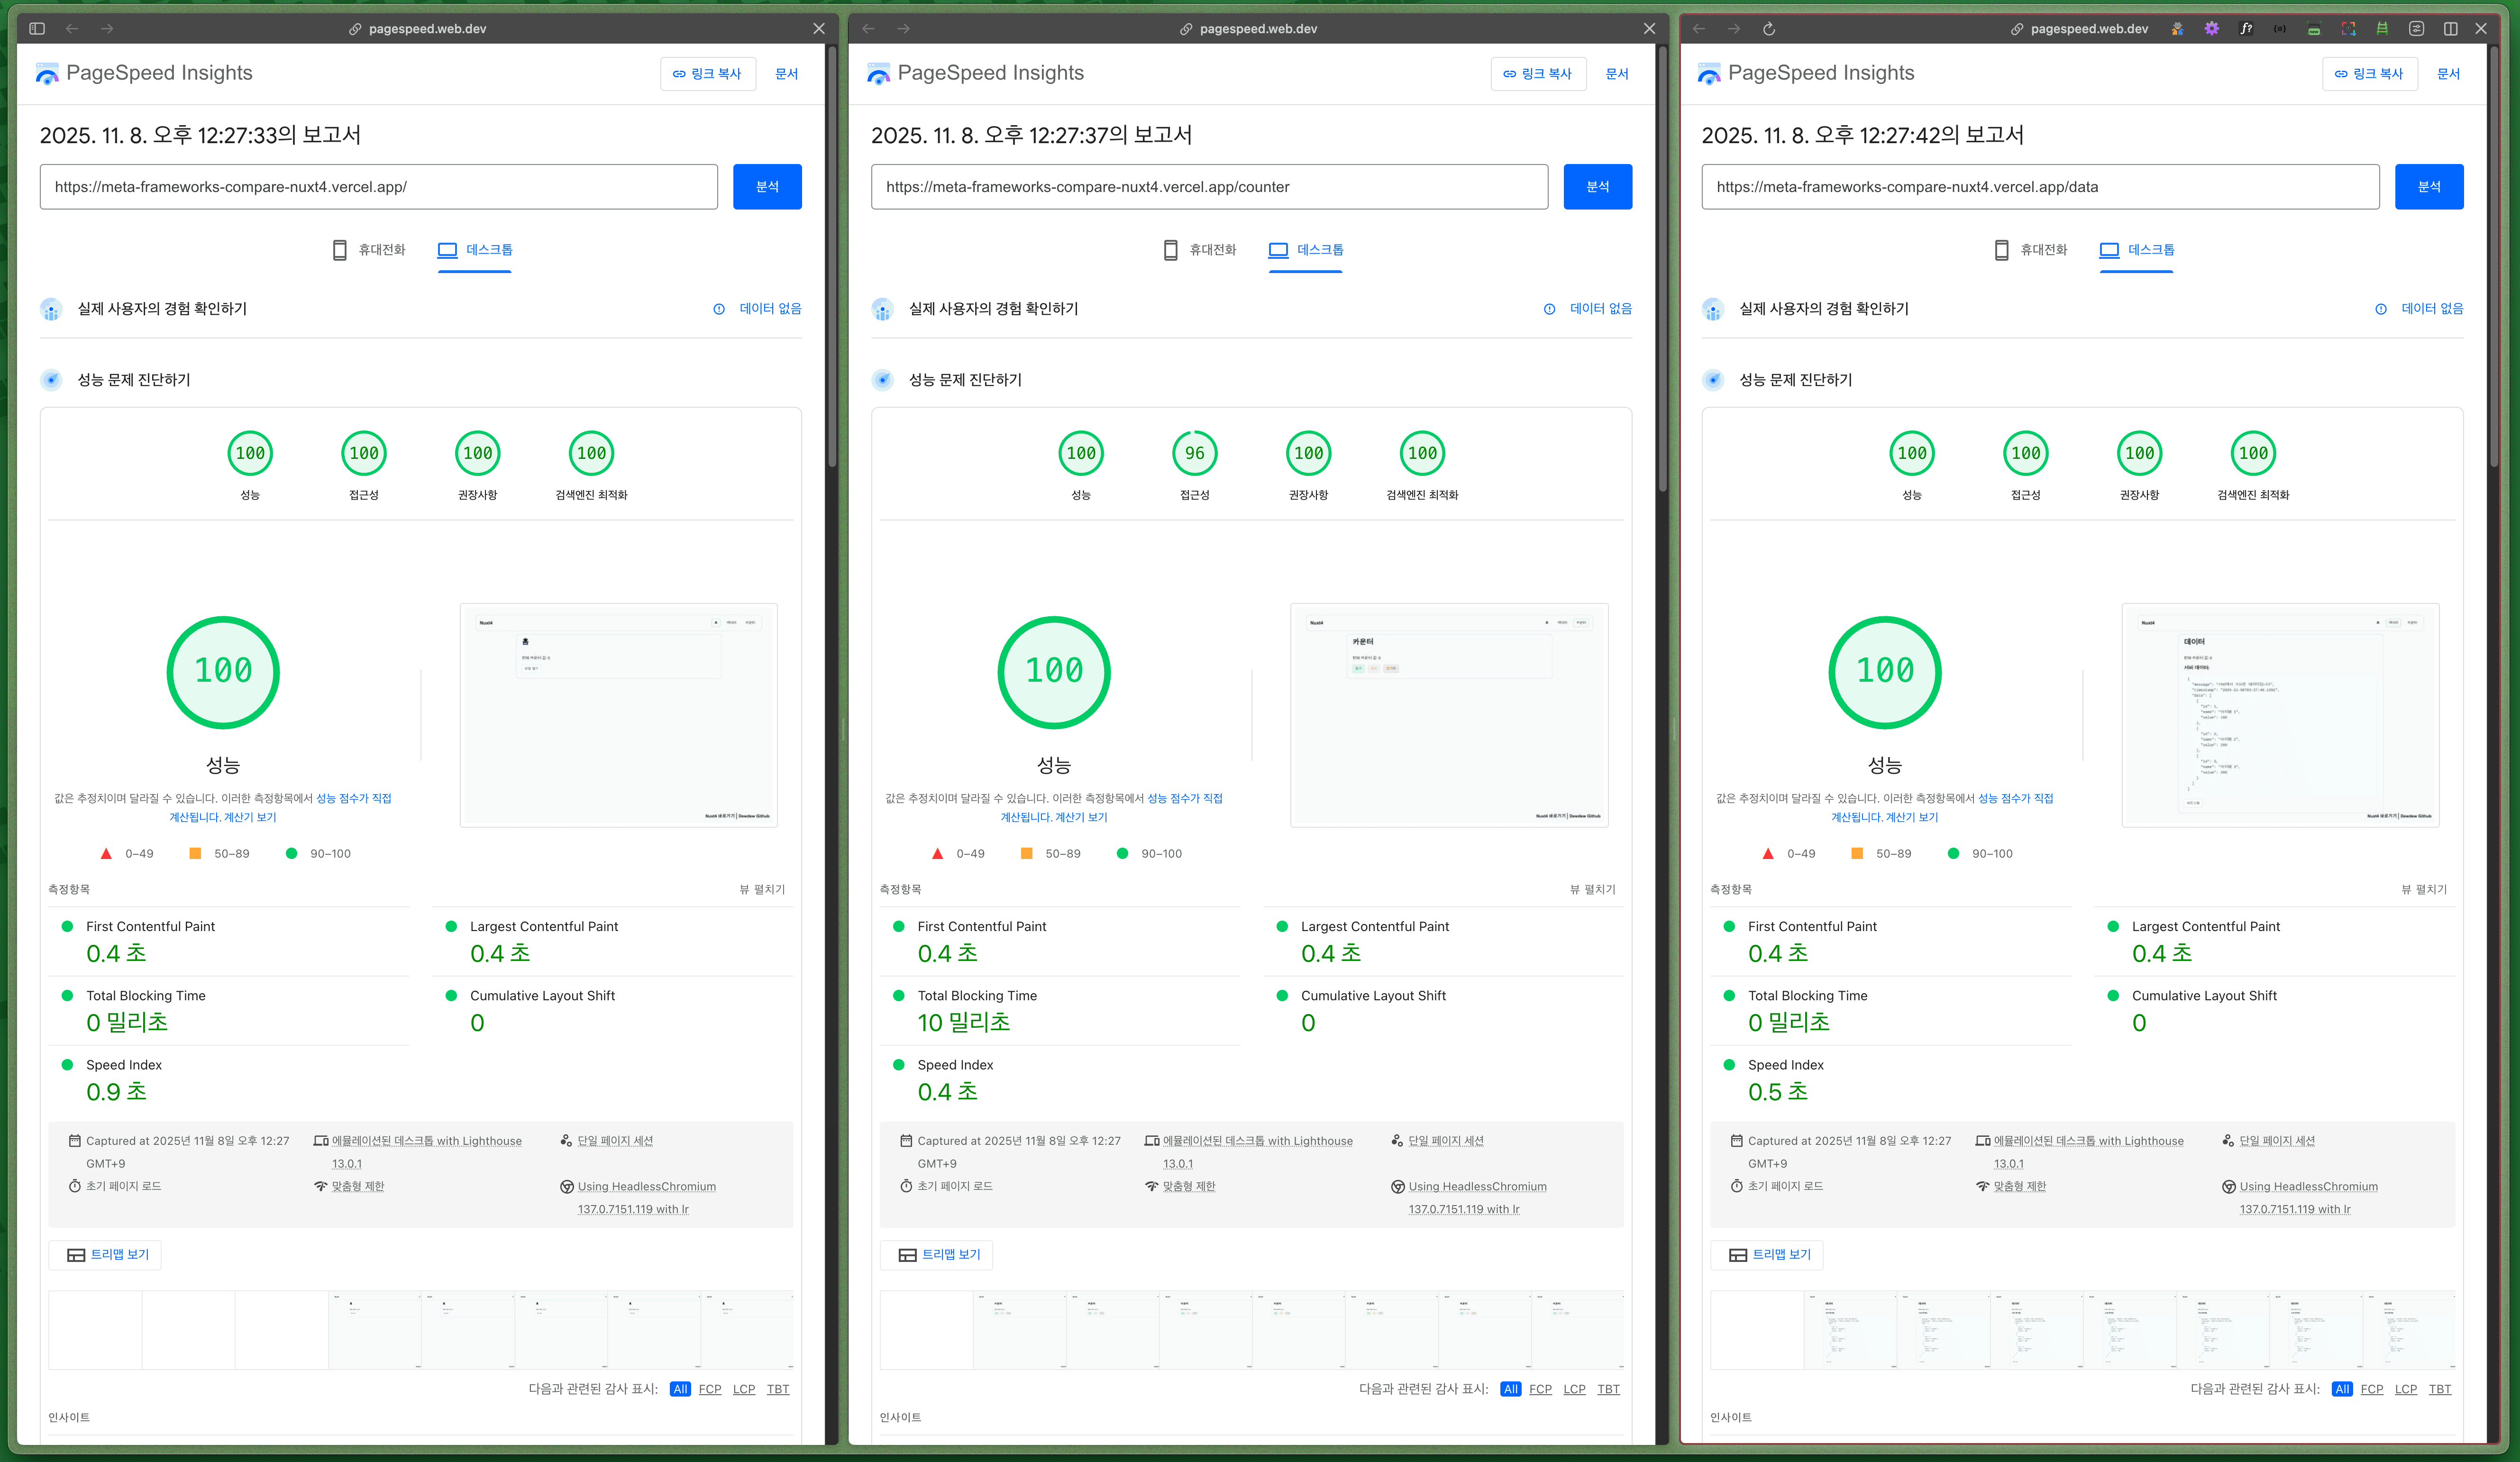Open the 'f?' font extension icon
The image size is (2520, 1462).
tap(2246, 29)
